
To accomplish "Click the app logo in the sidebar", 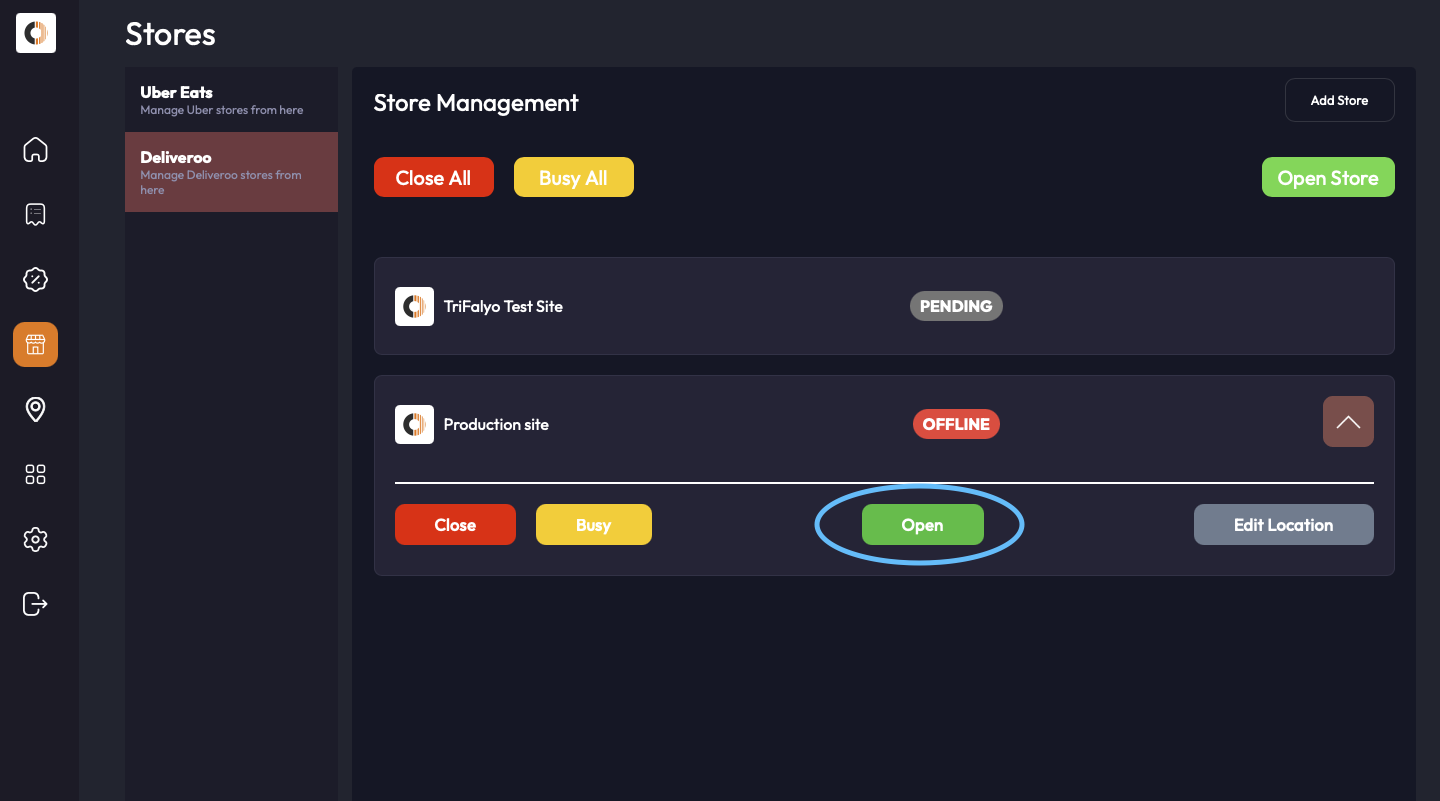I will click(x=36, y=33).
